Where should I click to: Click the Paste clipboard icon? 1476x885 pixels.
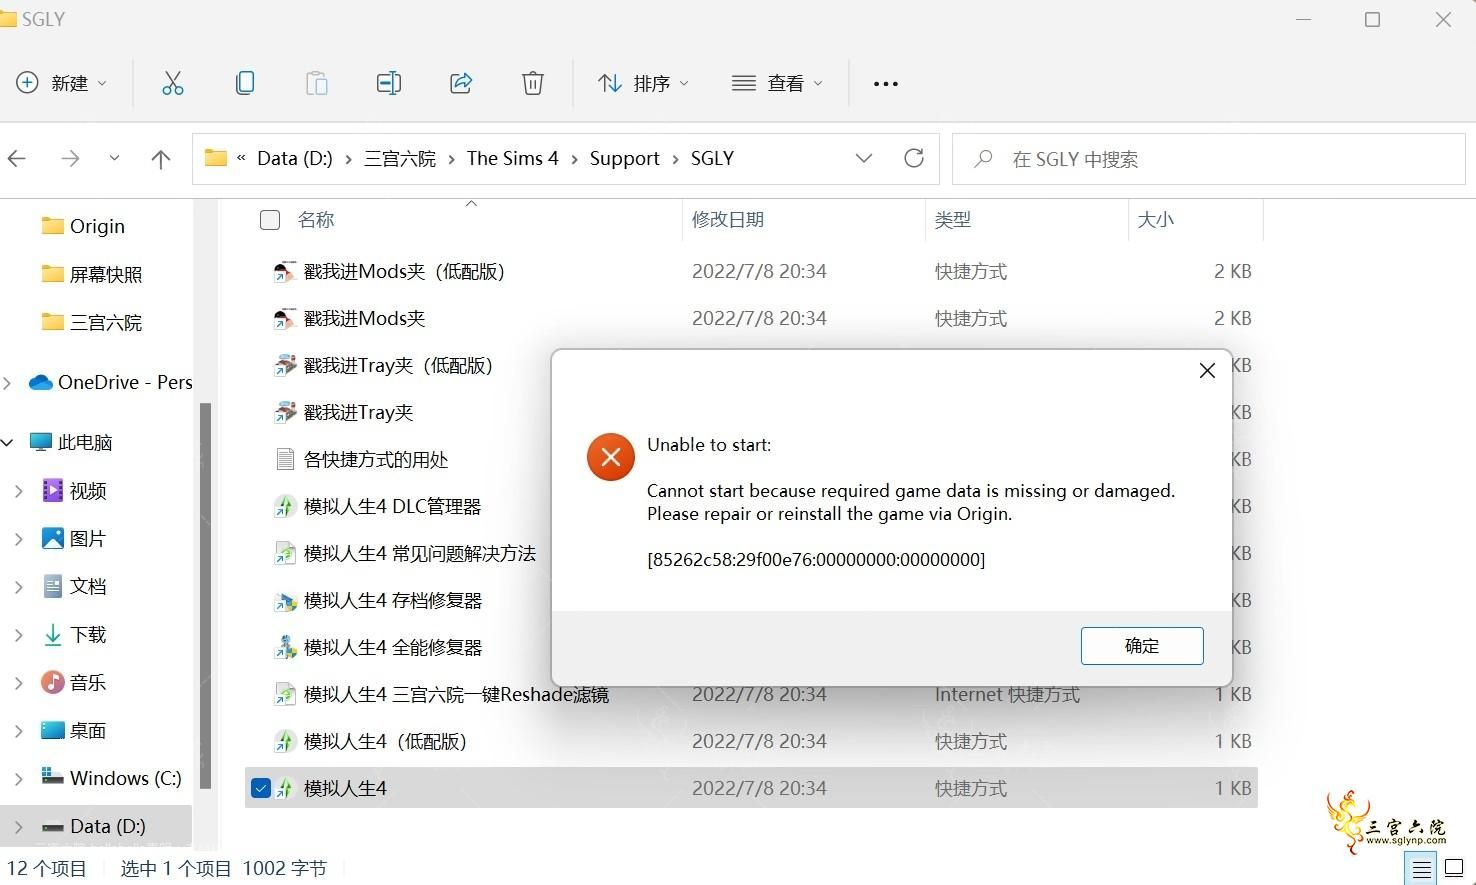pyautogui.click(x=317, y=83)
